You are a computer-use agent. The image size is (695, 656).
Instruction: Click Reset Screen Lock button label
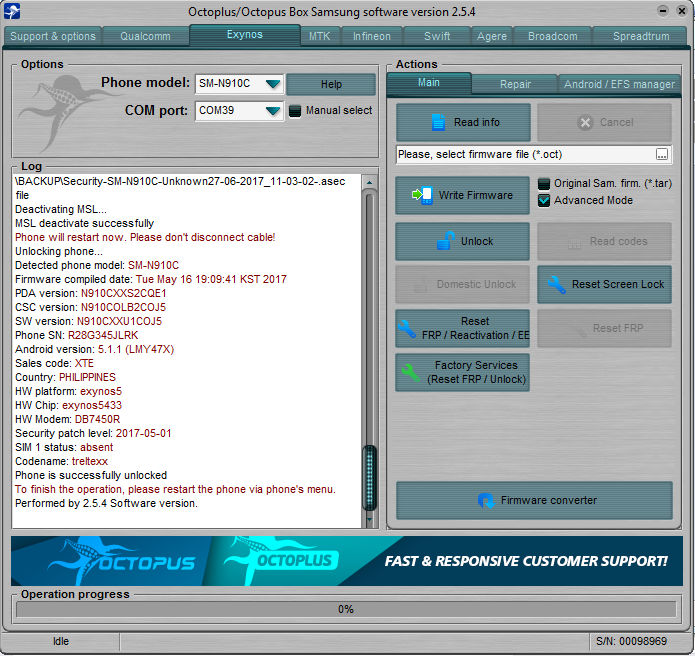coord(618,284)
